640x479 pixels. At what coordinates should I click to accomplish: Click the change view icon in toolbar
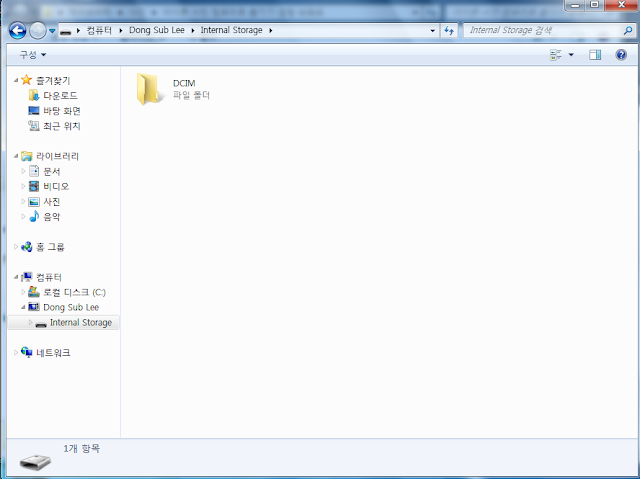(x=555, y=55)
